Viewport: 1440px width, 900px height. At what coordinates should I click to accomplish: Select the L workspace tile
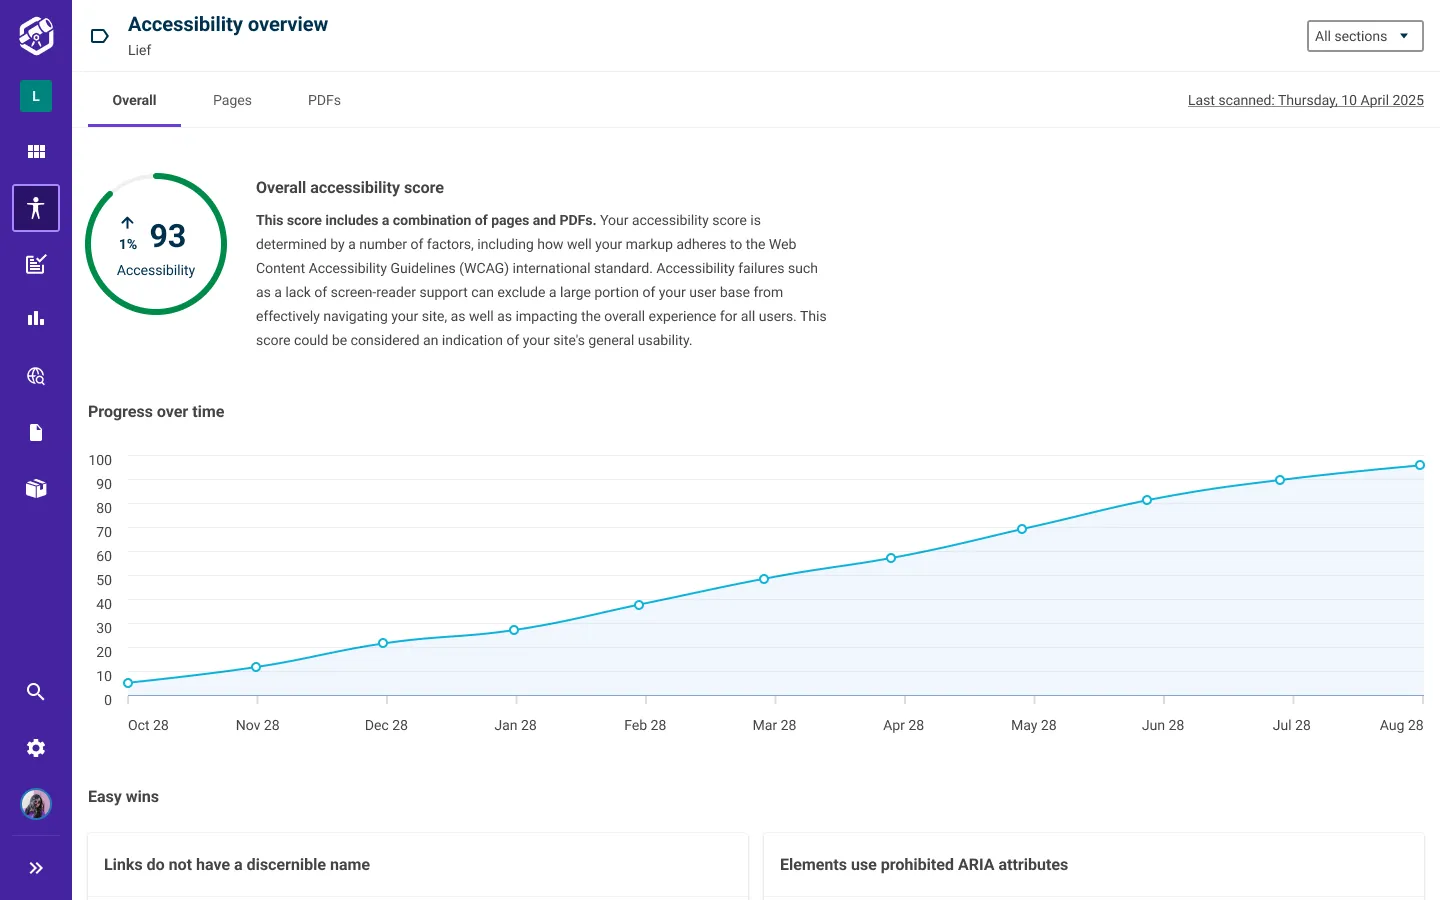35,96
